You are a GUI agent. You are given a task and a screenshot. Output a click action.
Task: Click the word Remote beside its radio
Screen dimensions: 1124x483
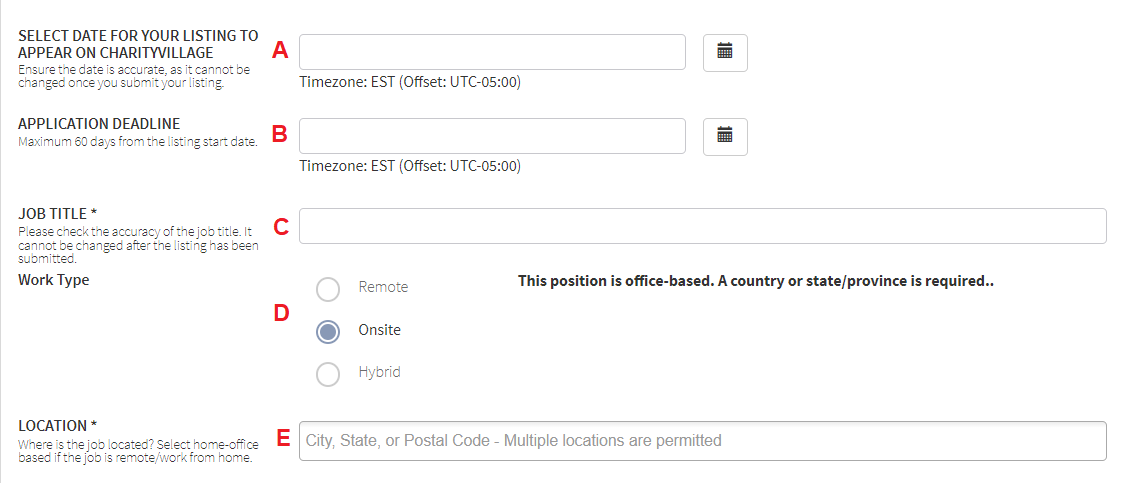[x=383, y=287]
